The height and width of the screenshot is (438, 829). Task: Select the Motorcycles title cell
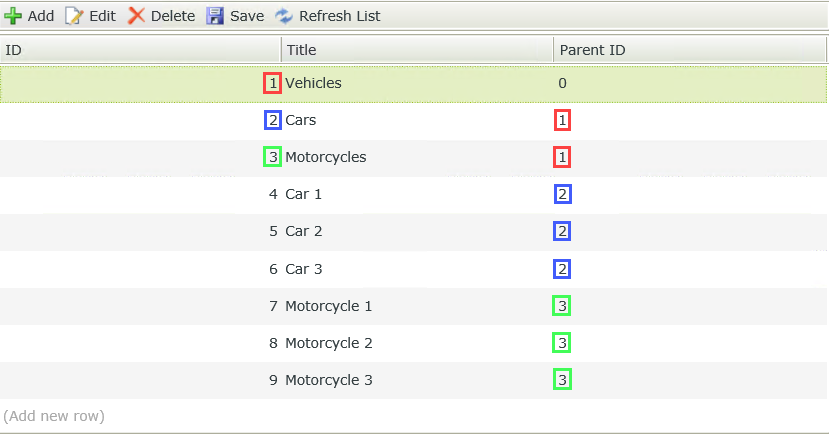[326, 157]
